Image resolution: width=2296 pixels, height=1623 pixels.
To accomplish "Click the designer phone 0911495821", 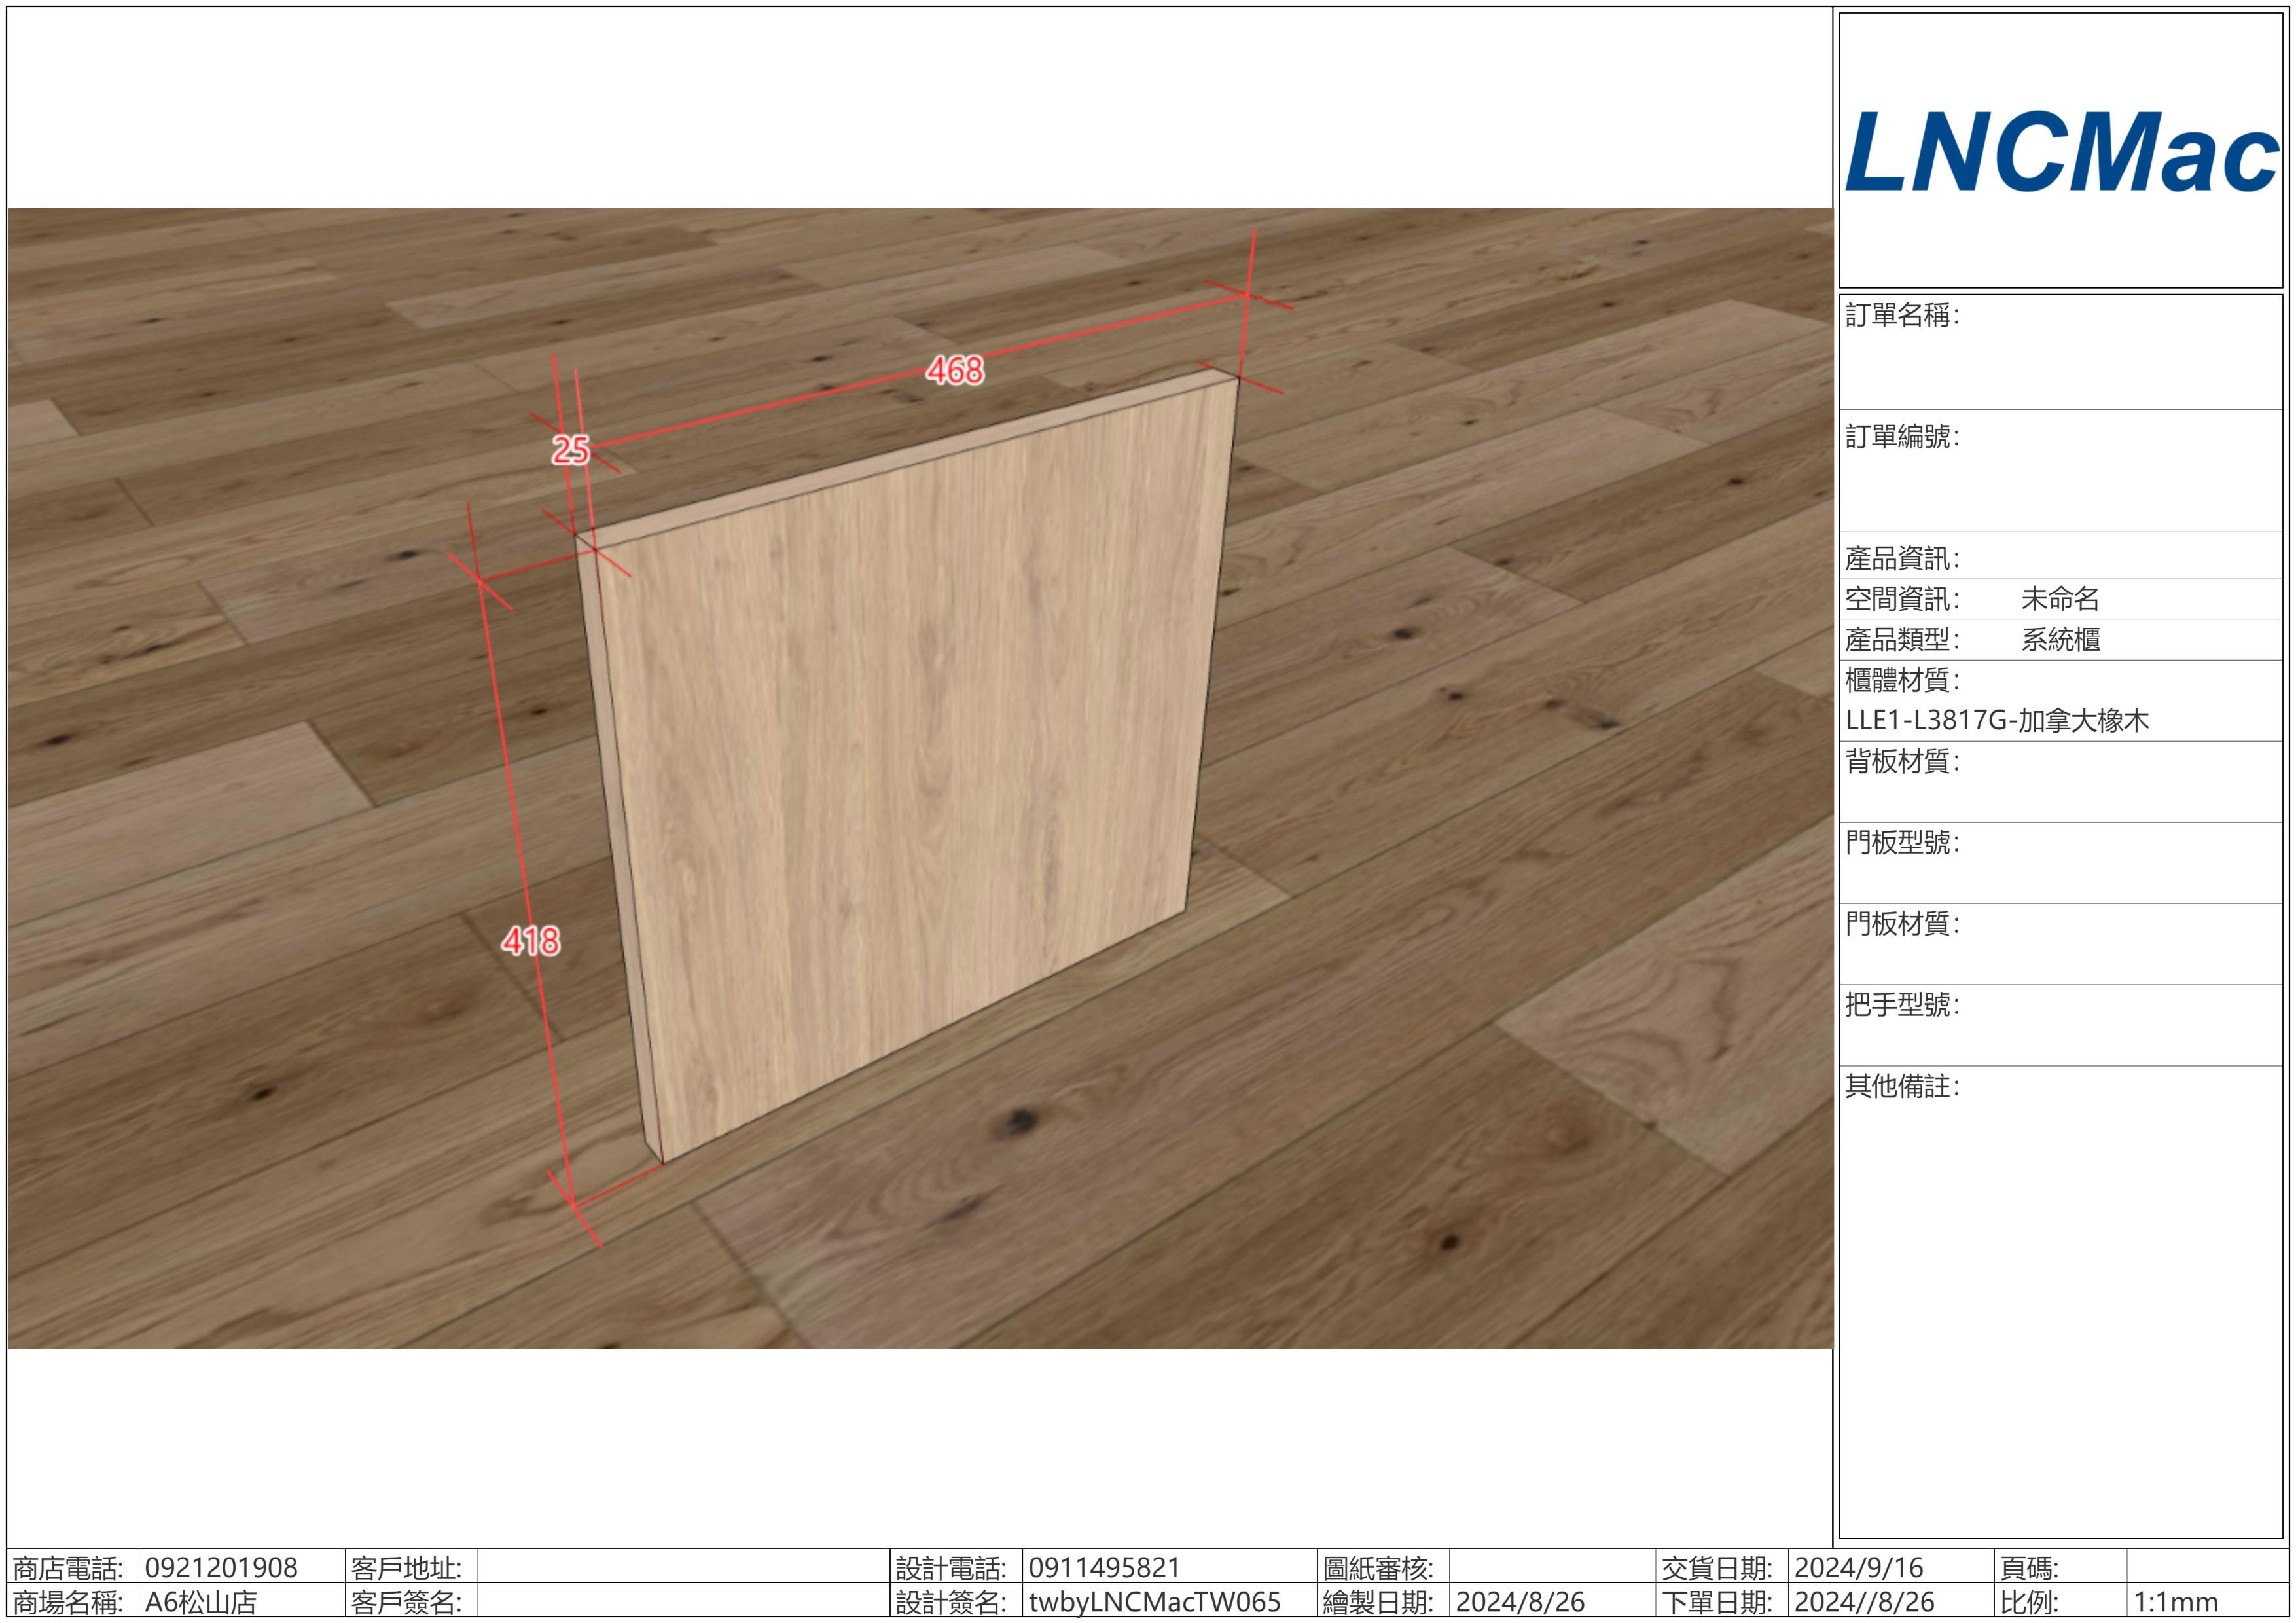I will click(x=1104, y=1567).
